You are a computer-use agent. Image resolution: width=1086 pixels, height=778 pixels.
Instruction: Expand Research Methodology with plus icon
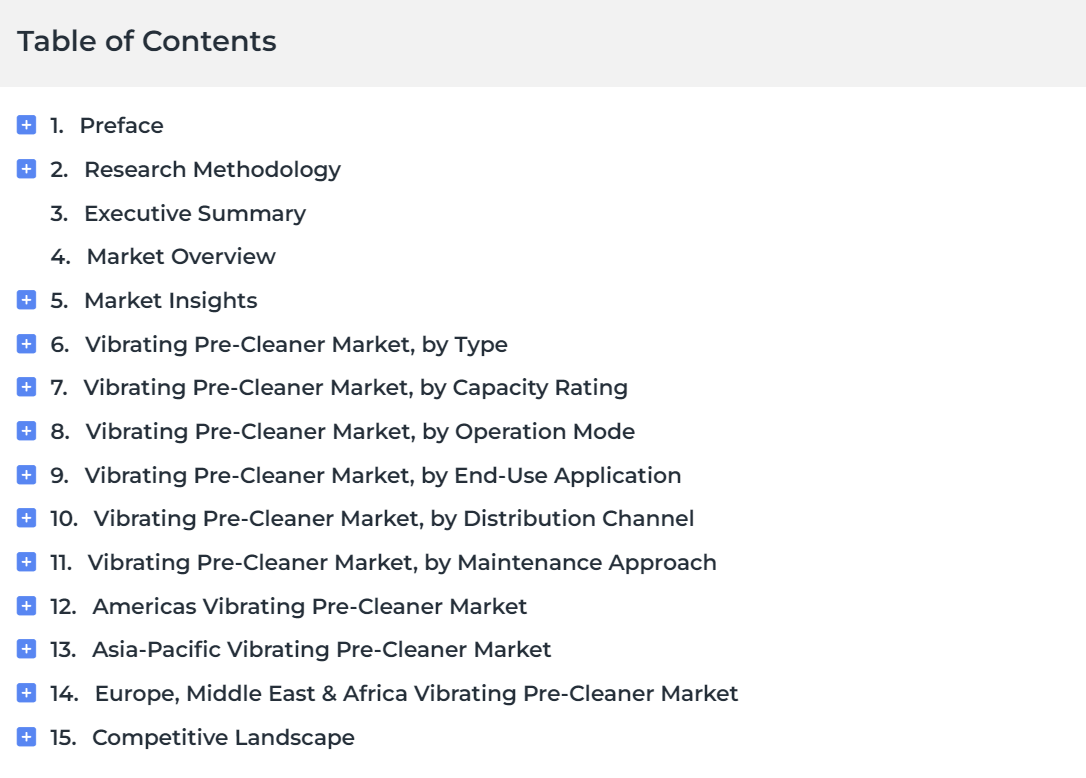(26, 169)
